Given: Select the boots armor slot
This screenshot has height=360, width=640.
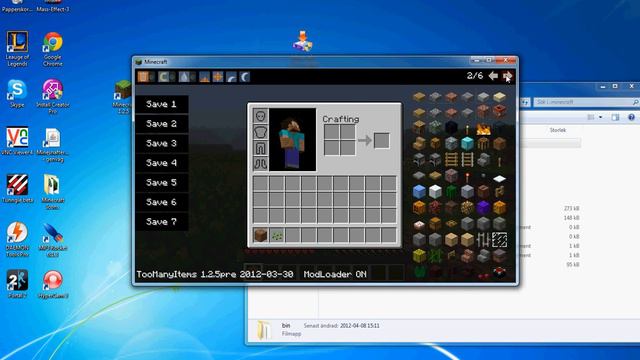Looking at the screenshot, I should 260,164.
